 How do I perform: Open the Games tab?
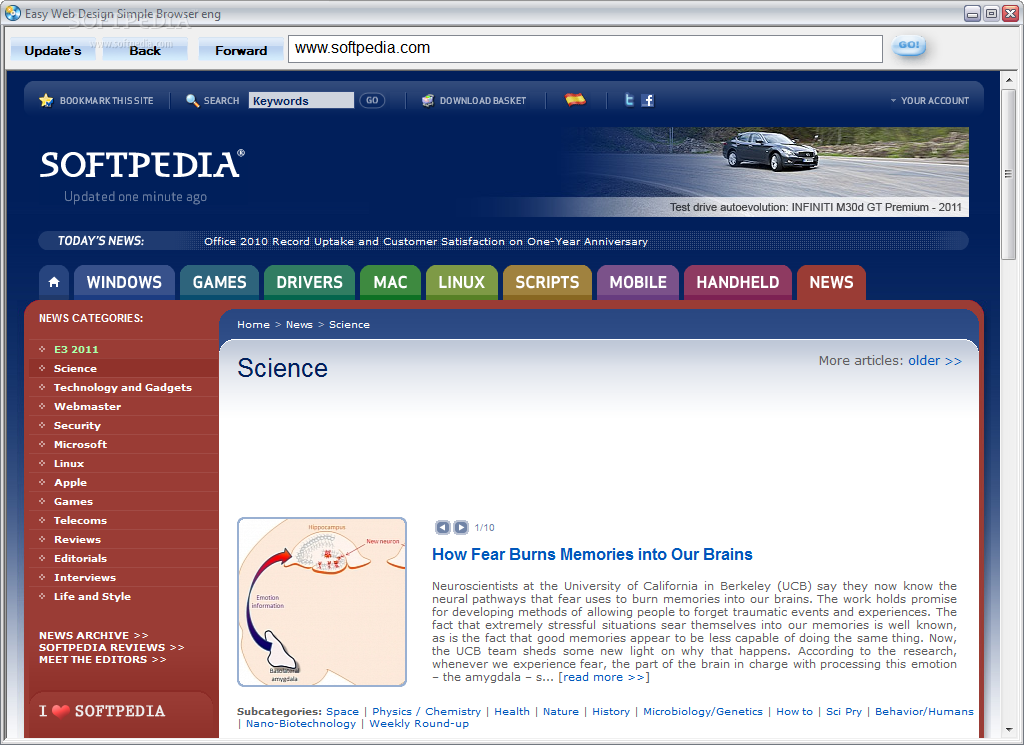pyautogui.click(x=219, y=282)
